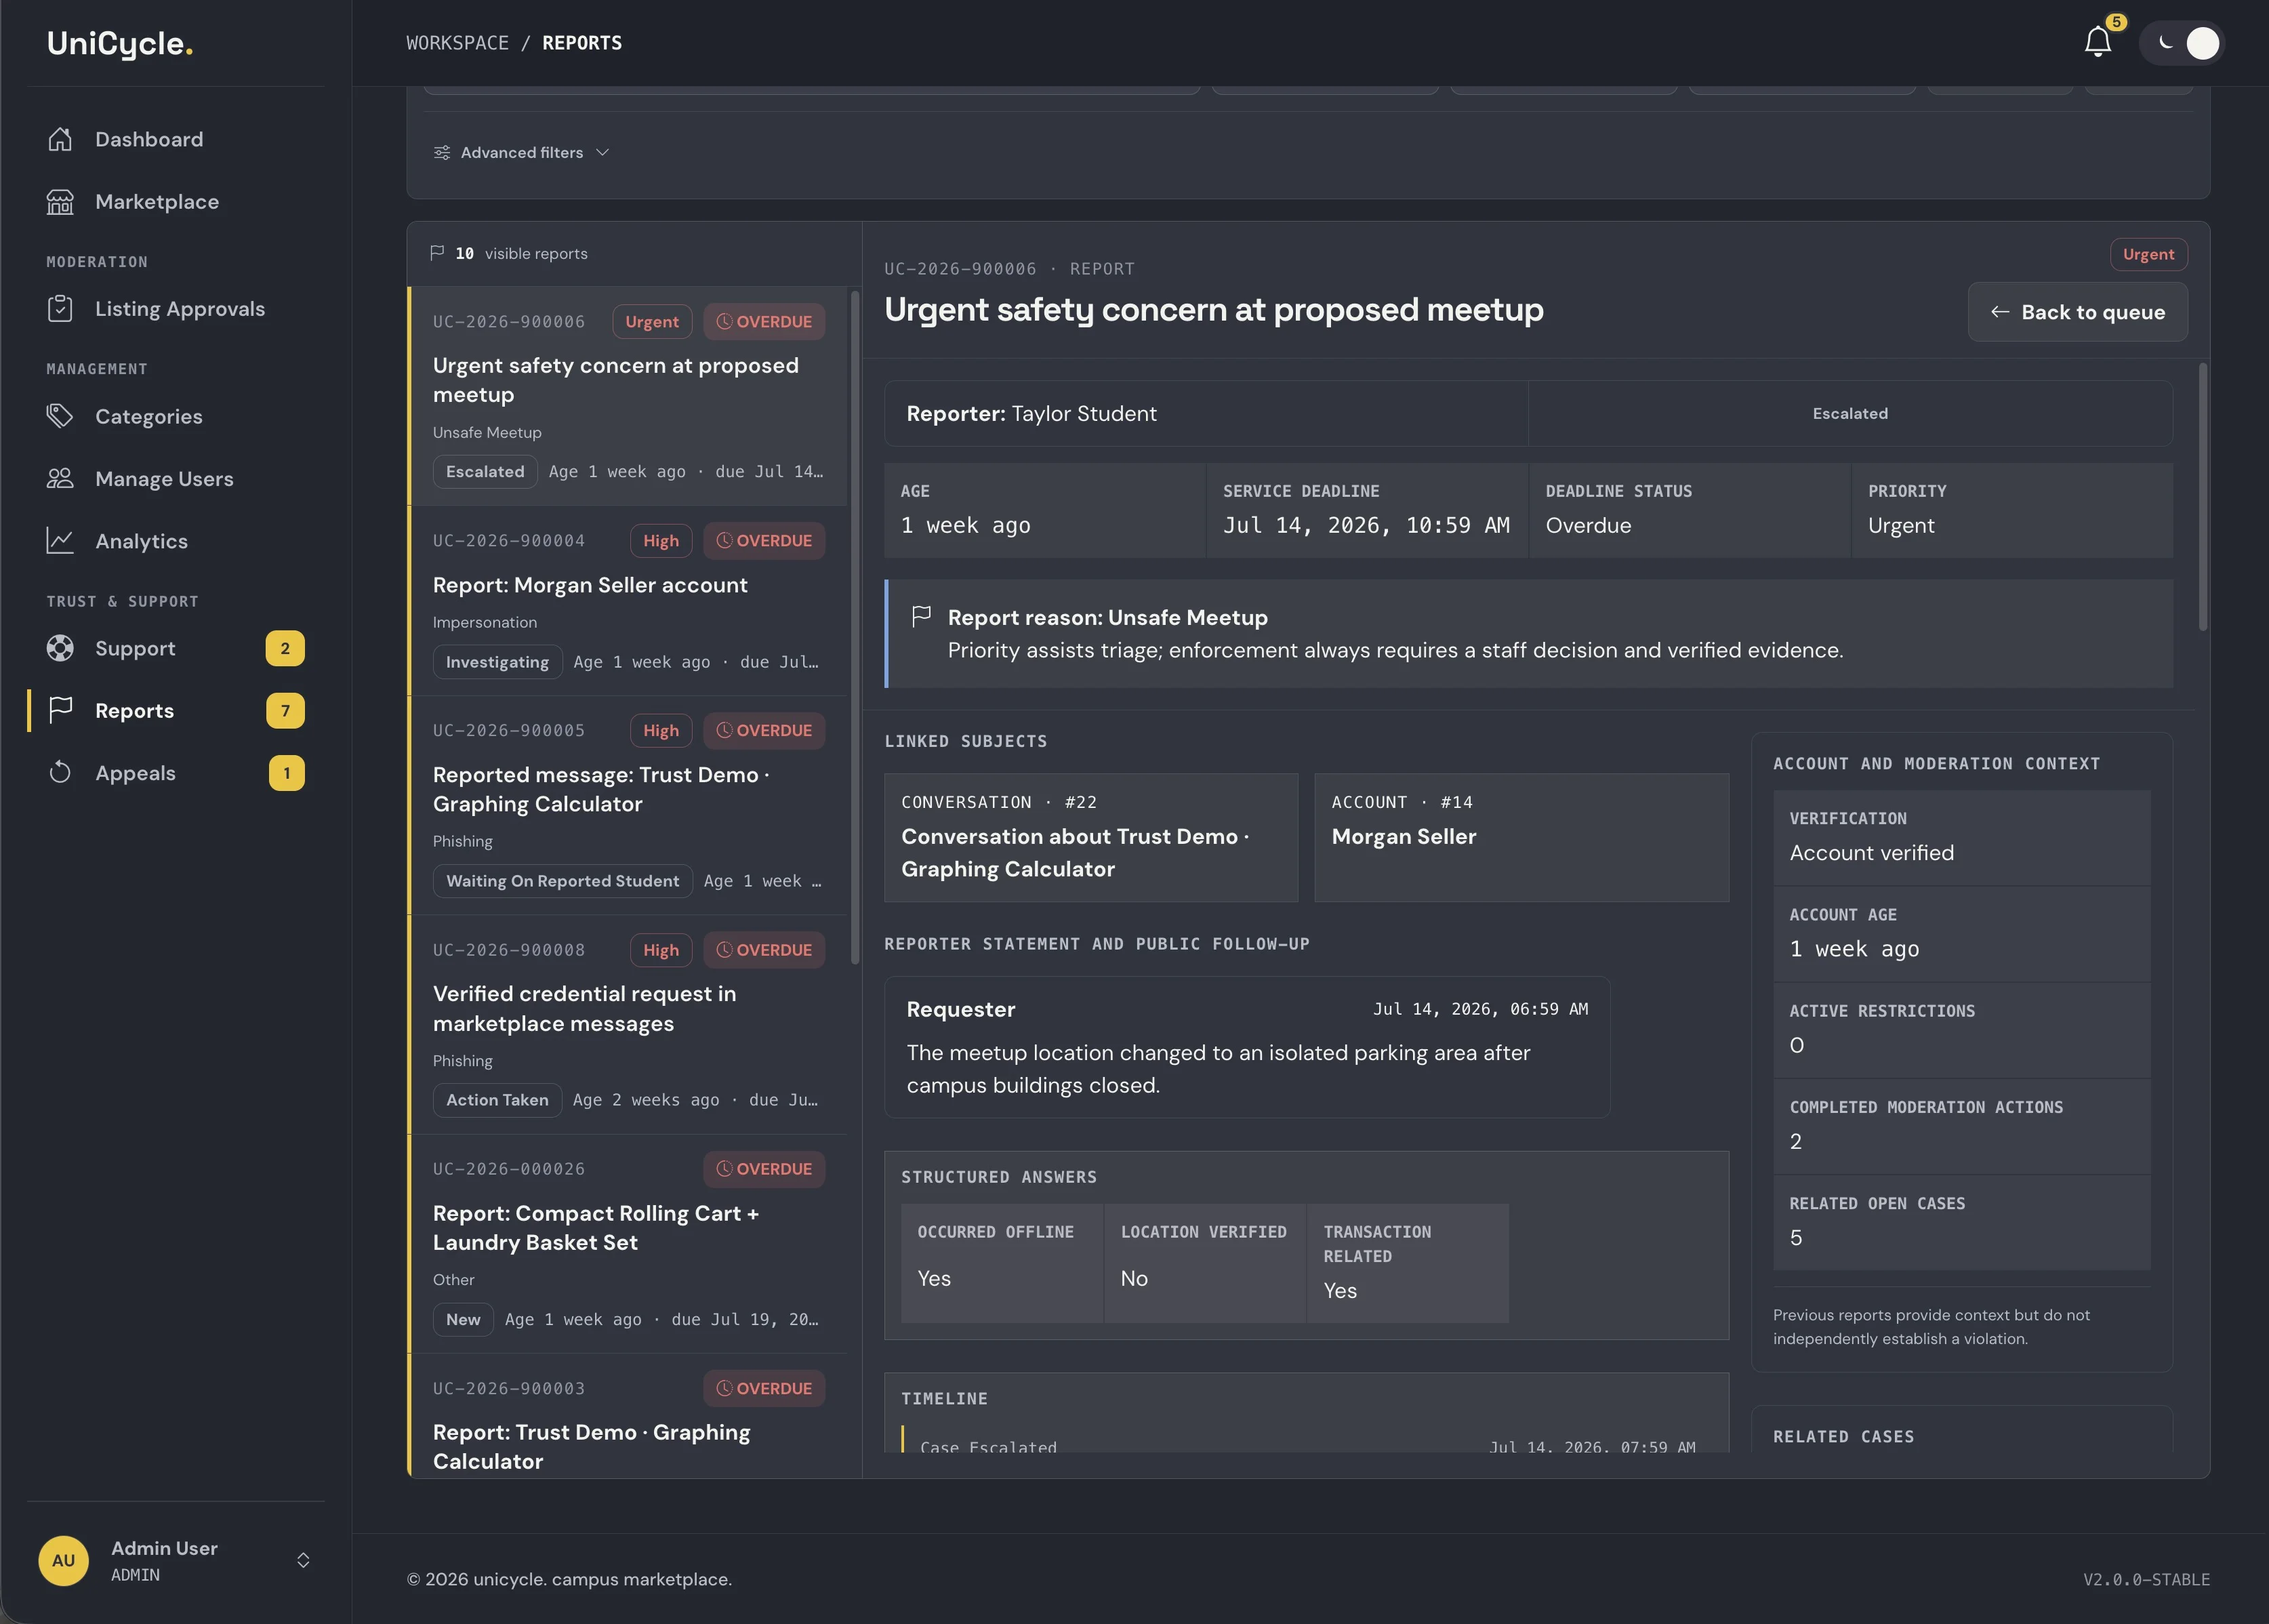Image resolution: width=2269 pixels, height=1624 pixels.
Task: Click the New status chip
Action: coord(463,1319)
